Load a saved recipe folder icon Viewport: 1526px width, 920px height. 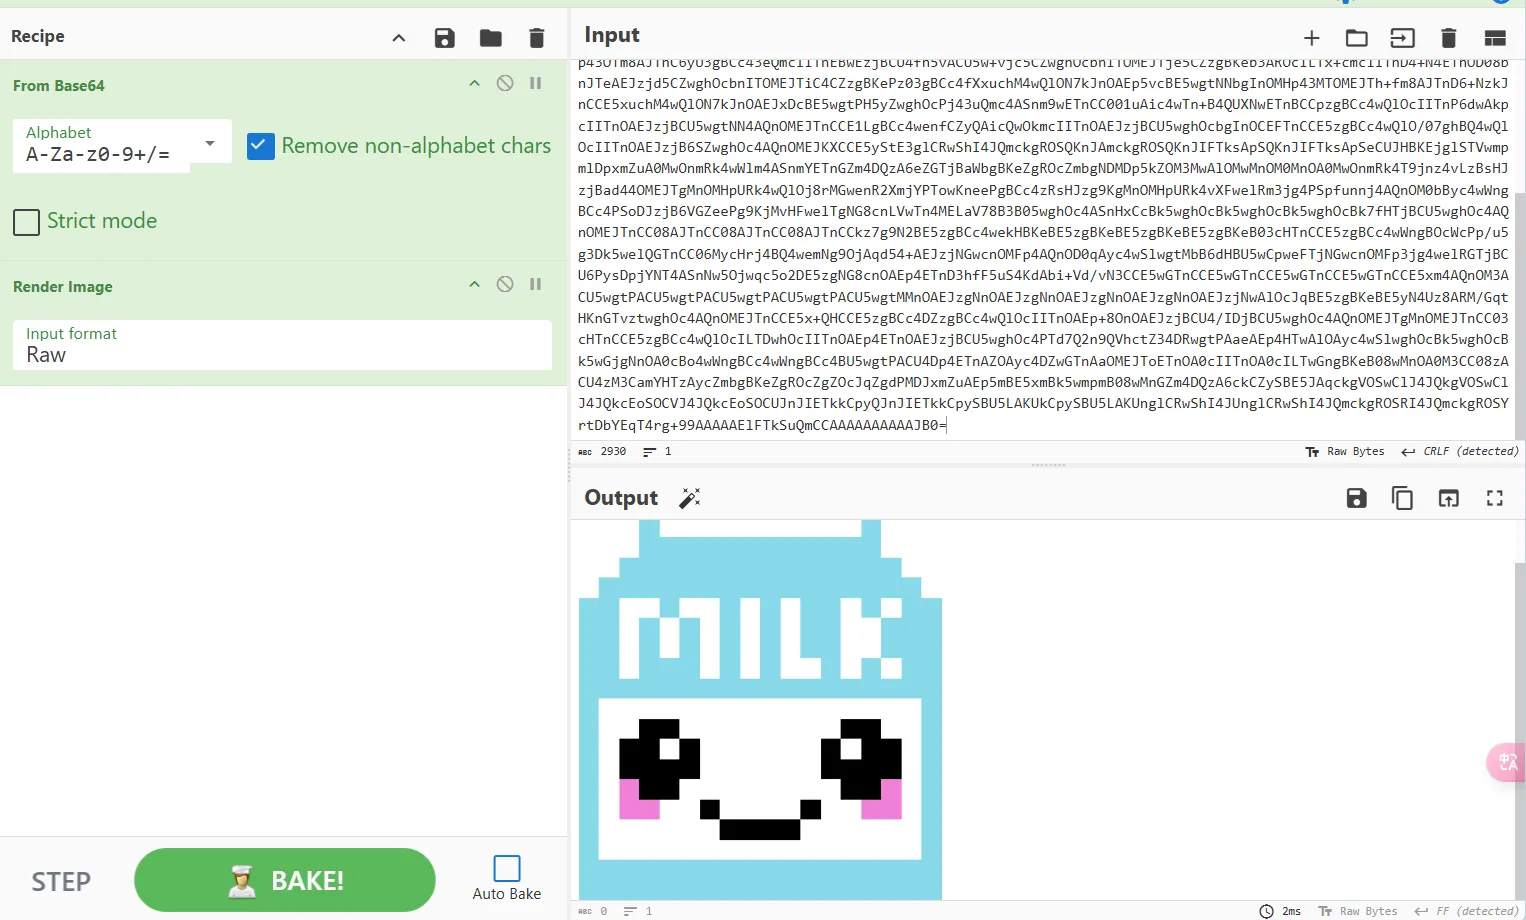pos(490,38)
